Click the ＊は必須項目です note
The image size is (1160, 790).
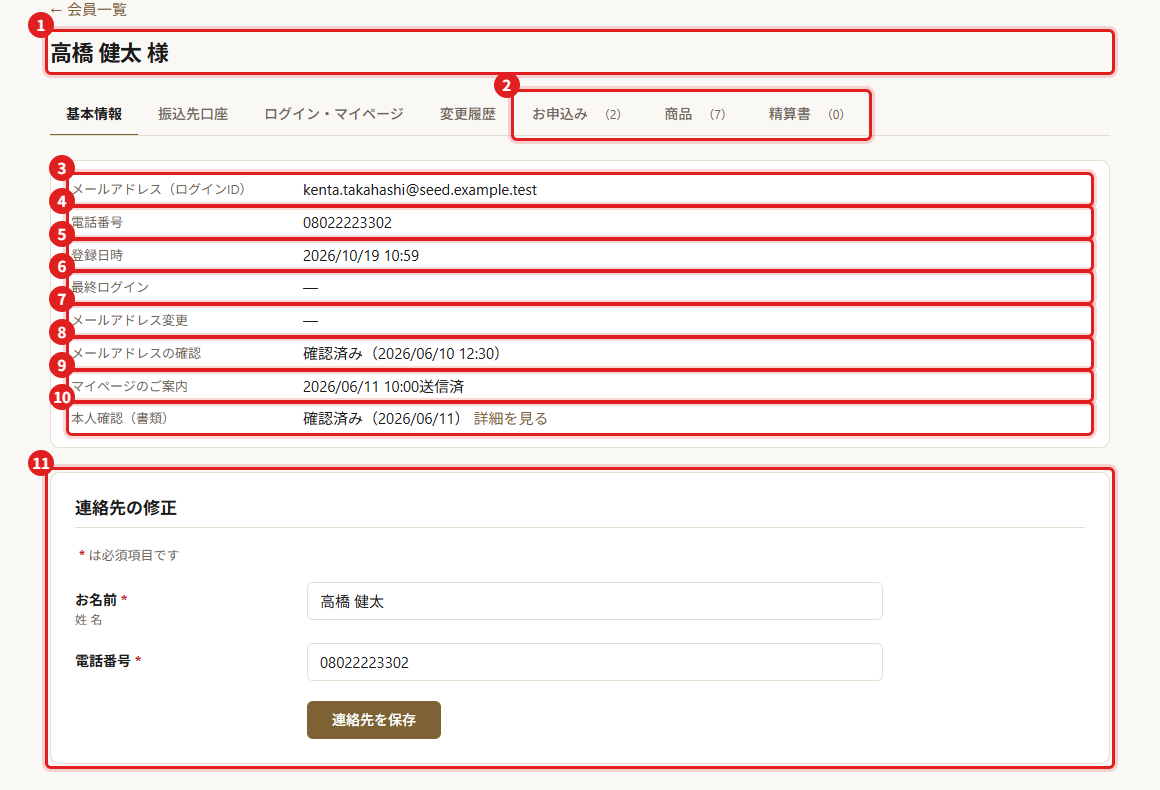point(129,555)
